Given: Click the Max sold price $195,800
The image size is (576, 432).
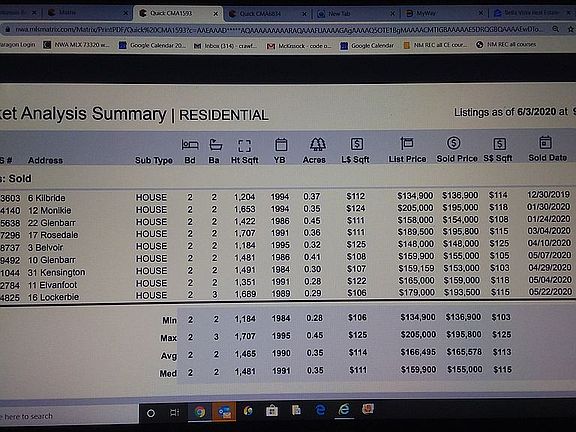Looking at the screenshot, I should 463,335.
